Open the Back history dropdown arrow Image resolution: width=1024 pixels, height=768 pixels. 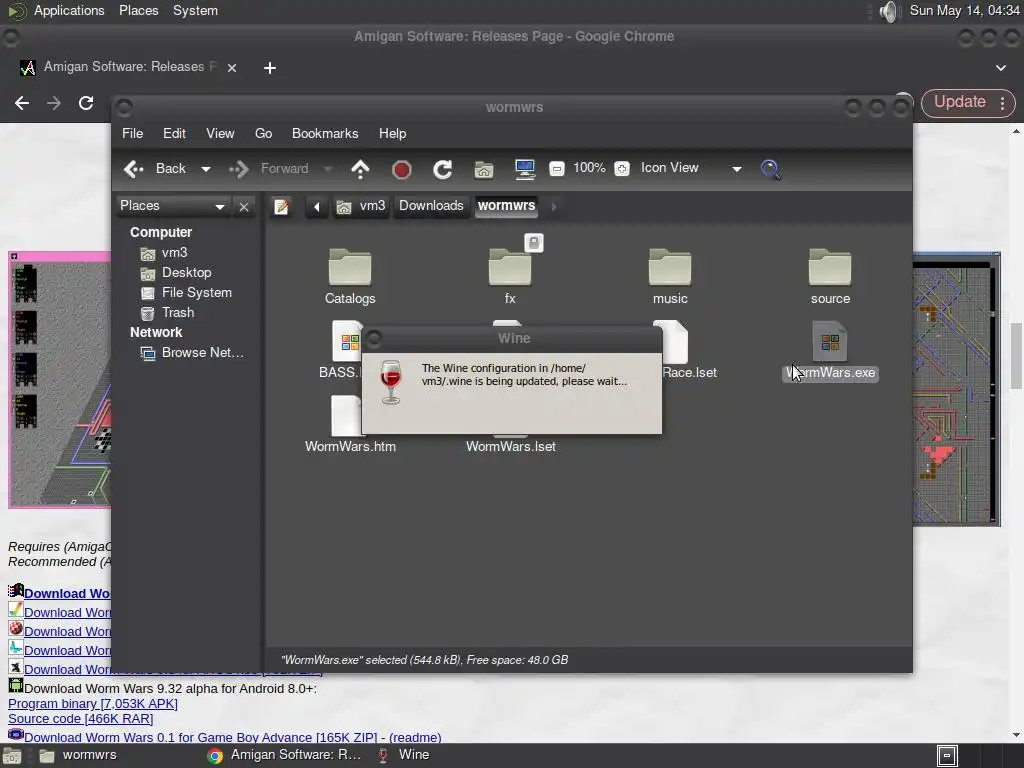(206, 169)
